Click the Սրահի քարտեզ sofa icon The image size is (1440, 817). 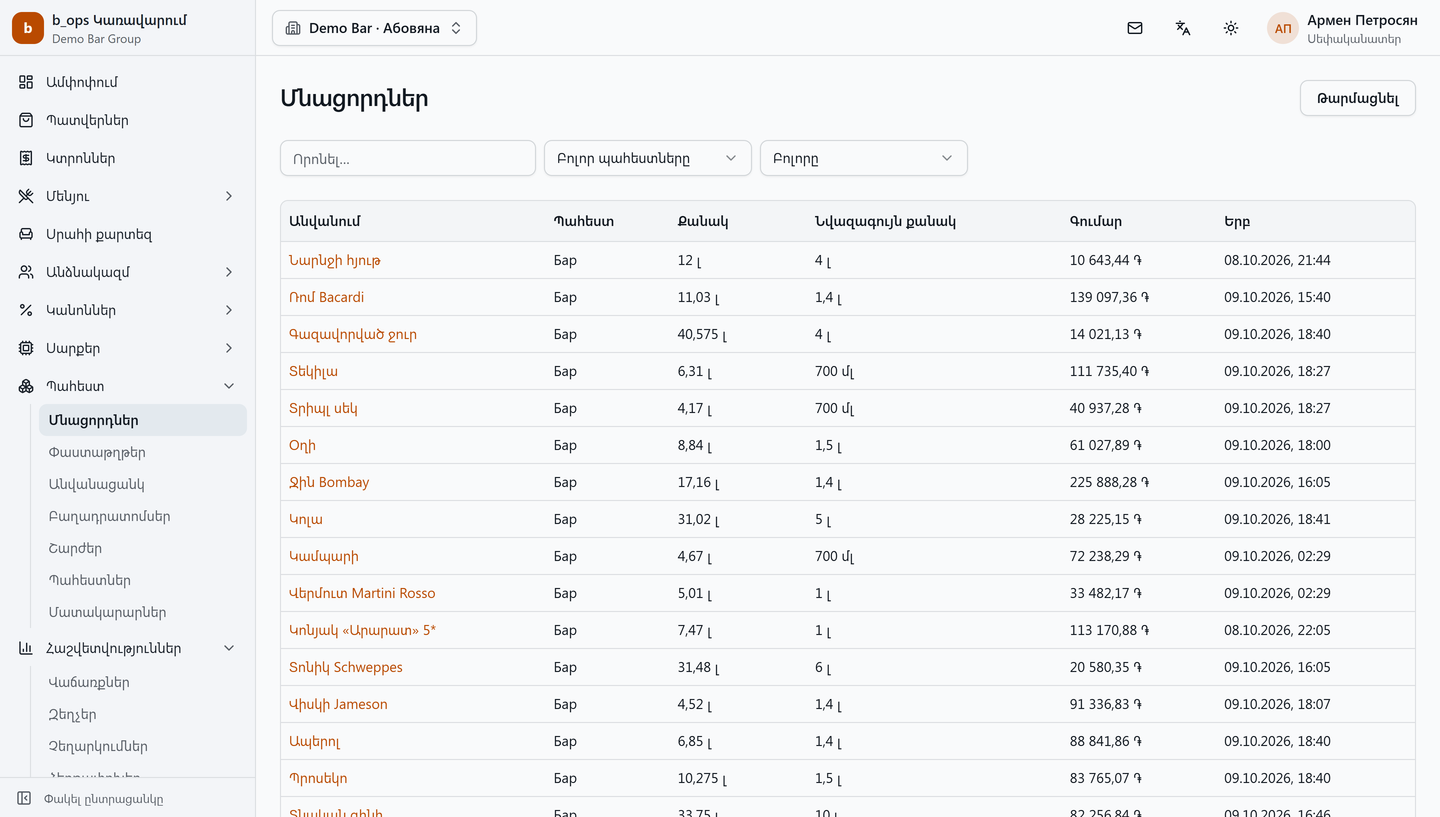[x=26, y=234]
